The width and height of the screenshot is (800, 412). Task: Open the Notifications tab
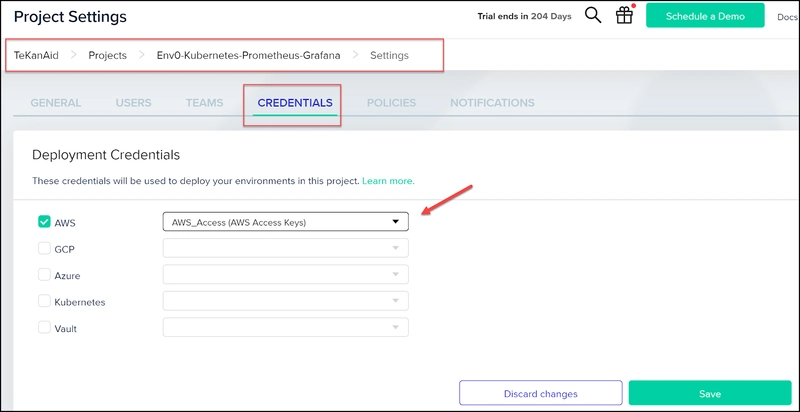(492, 103)
